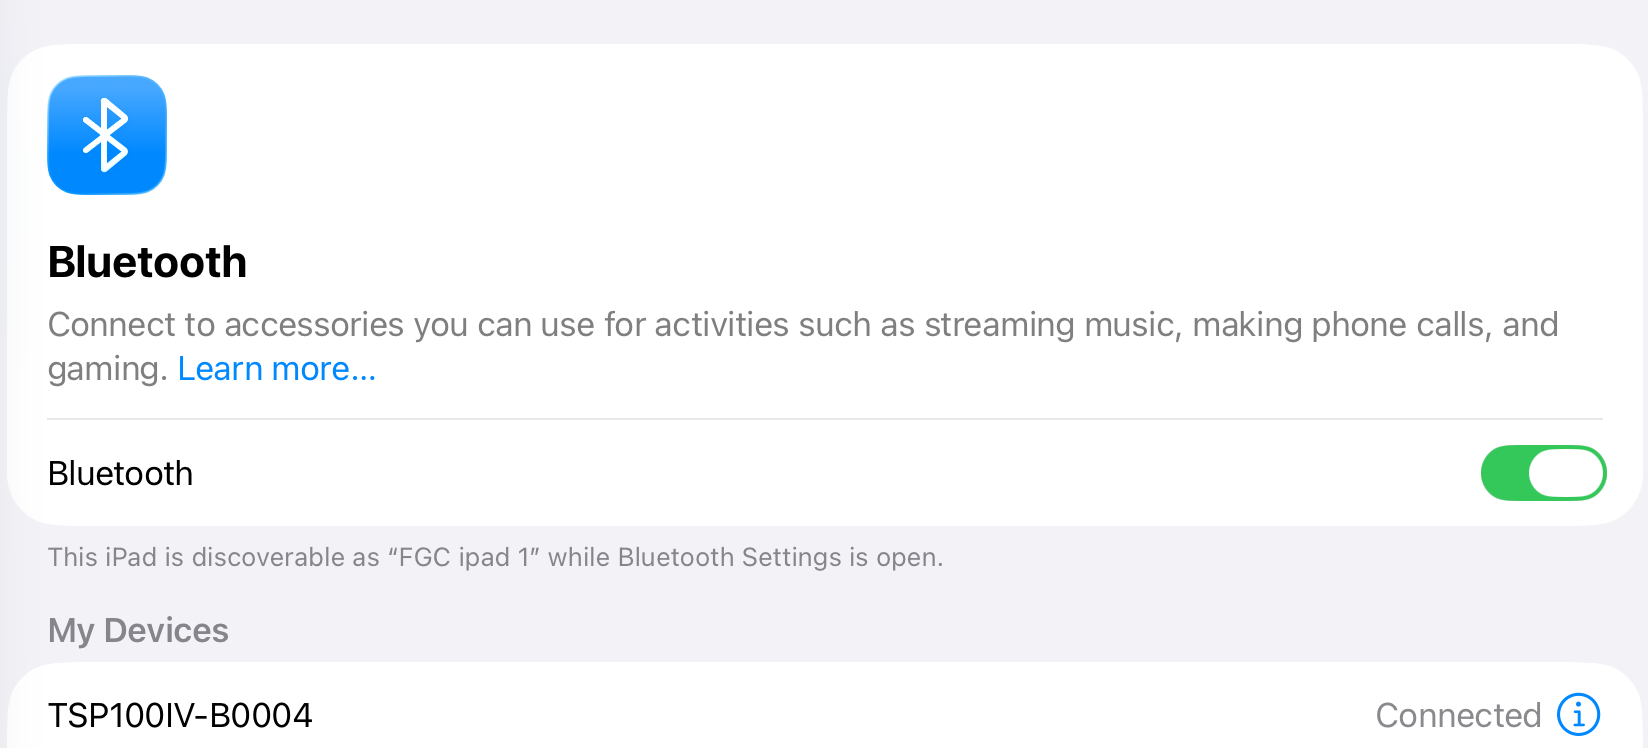The height and width of the screenshot is (748, 1648).
Task: Select the TSP100IV-B0004 device name
Action: (x=180, y=715)
